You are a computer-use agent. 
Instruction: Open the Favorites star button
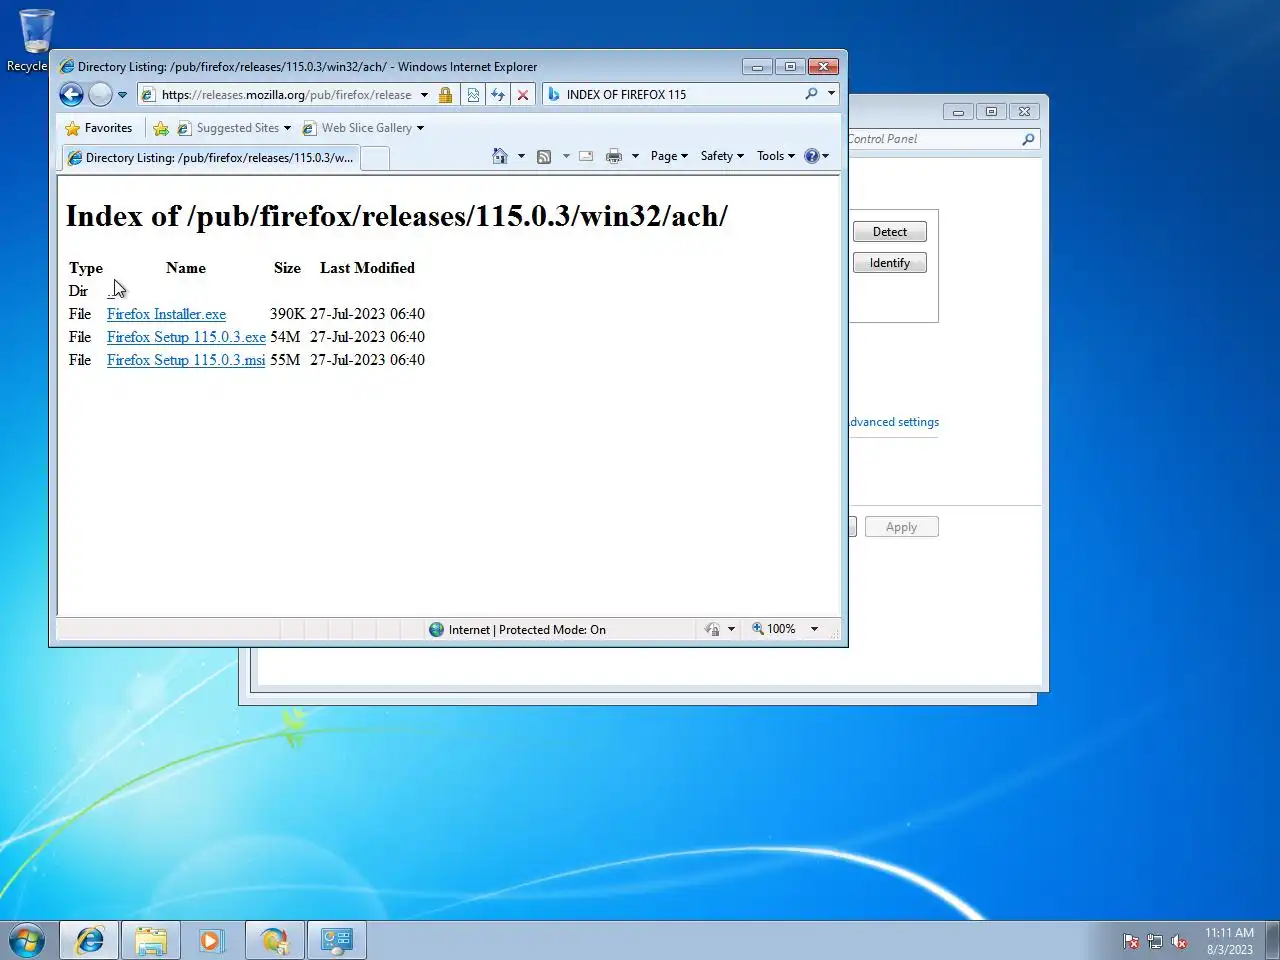[98, 128]
